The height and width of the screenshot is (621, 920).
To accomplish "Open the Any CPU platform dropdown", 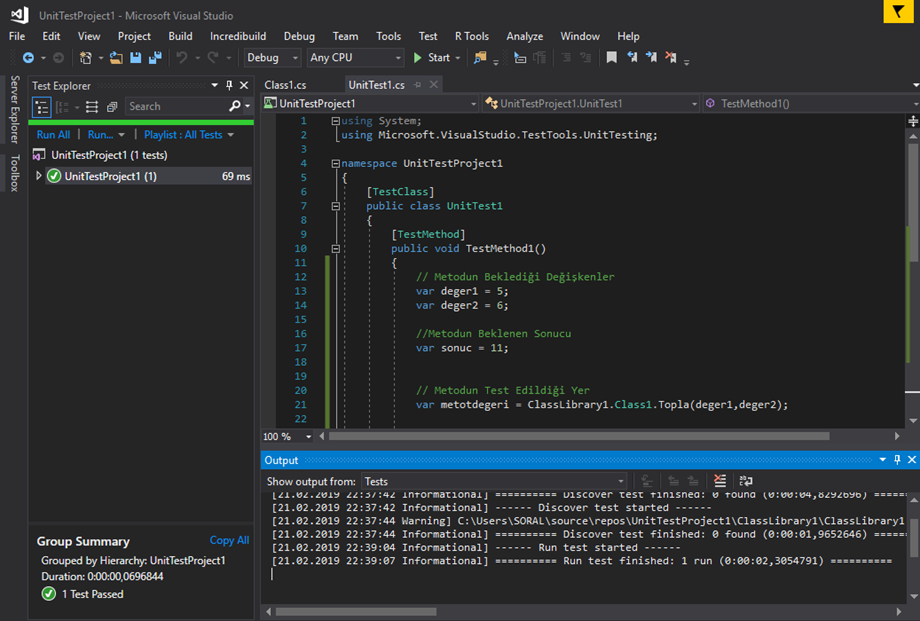I will coord(355,58).
